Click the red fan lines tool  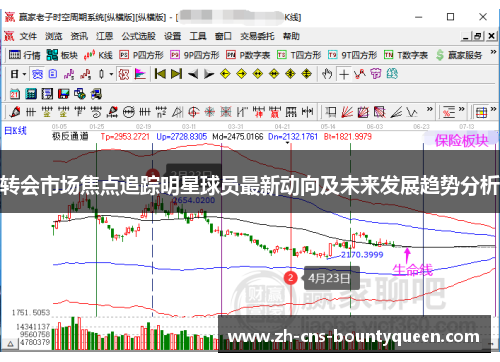coord(347,112)
